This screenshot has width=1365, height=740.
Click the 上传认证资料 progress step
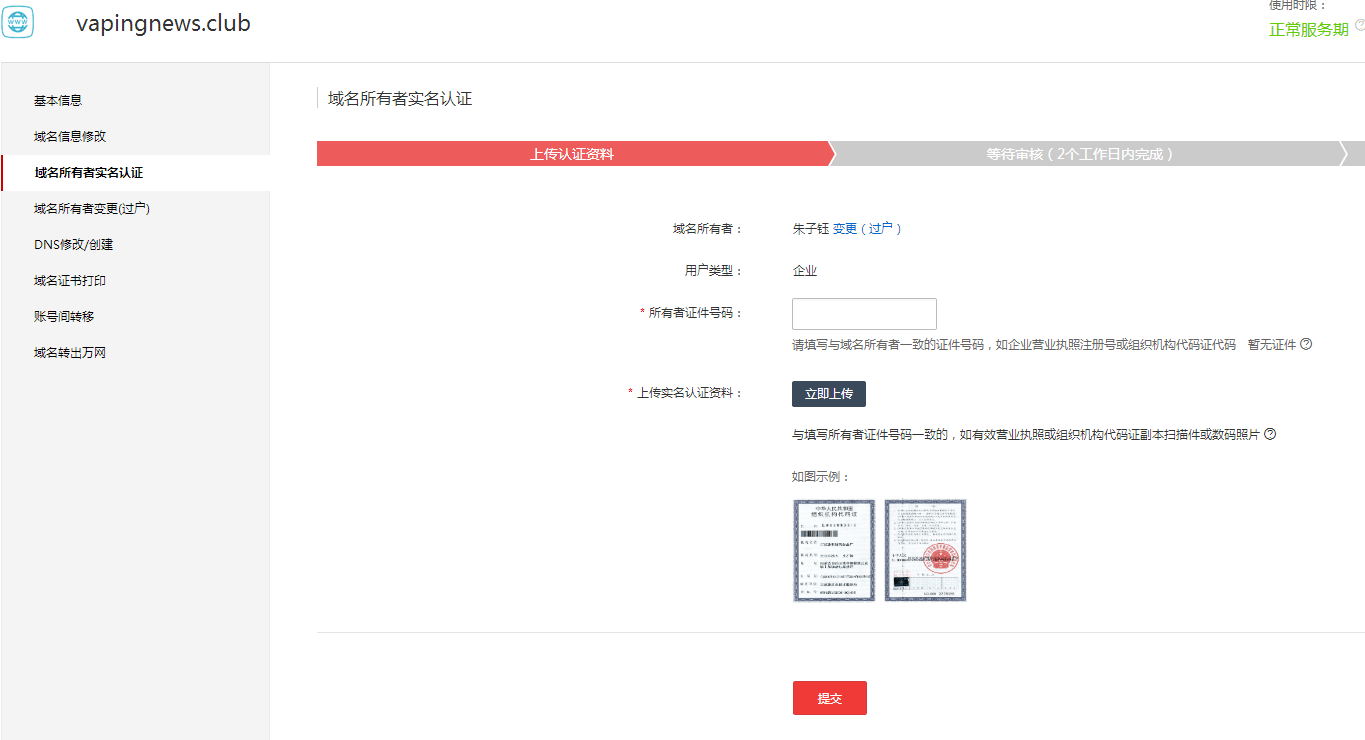[x=572, y=154]
